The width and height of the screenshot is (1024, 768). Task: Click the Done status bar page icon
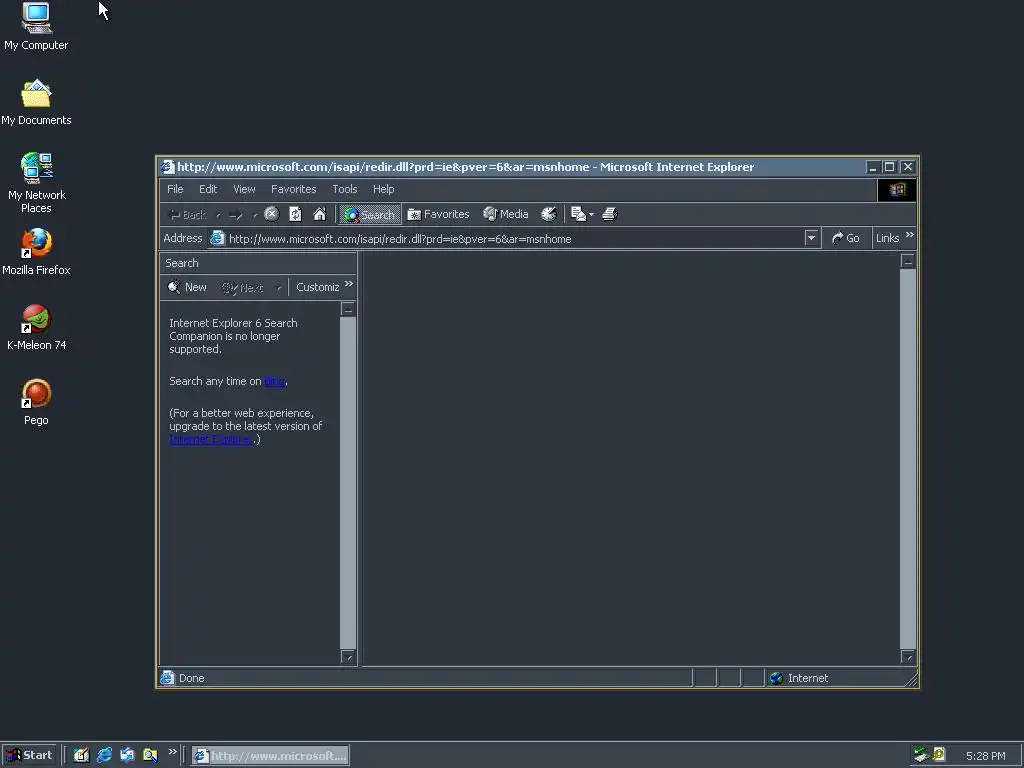(168, 678)
